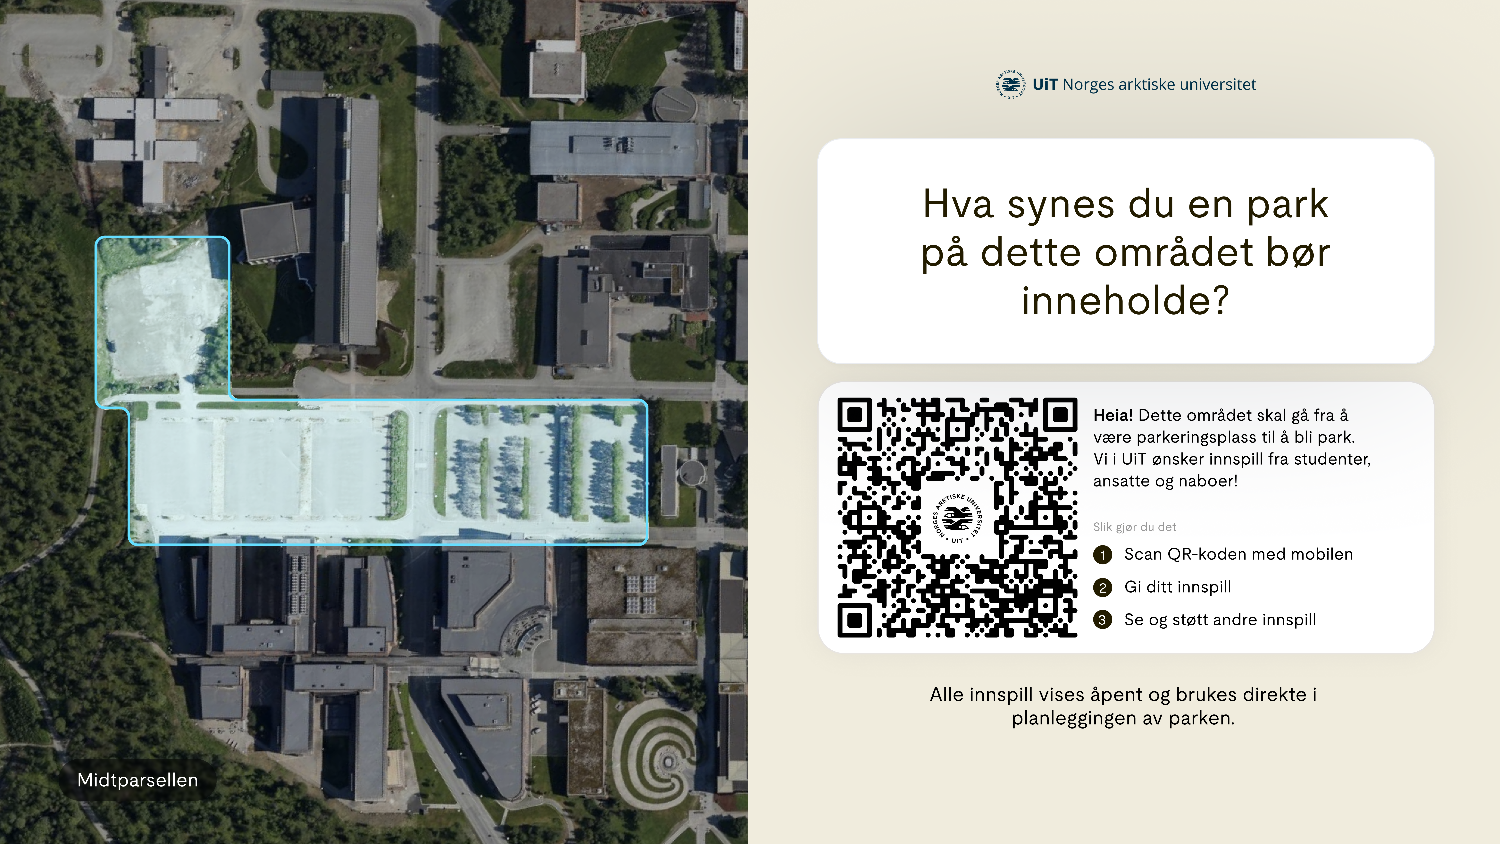This screenshot has width=1500, height=844.
Task: Click the circular rooftop dome building on the aerial map
Action: [x=672, y=103]
